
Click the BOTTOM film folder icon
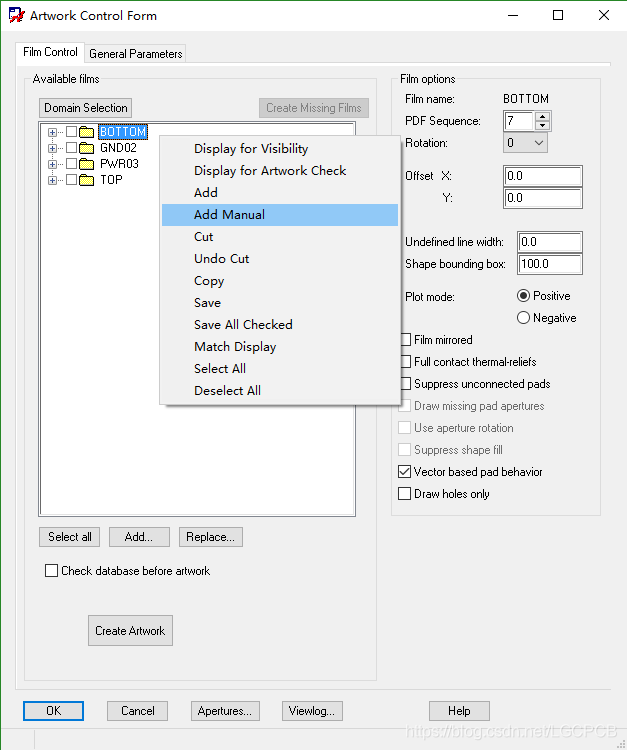click(x=87, y=132)
